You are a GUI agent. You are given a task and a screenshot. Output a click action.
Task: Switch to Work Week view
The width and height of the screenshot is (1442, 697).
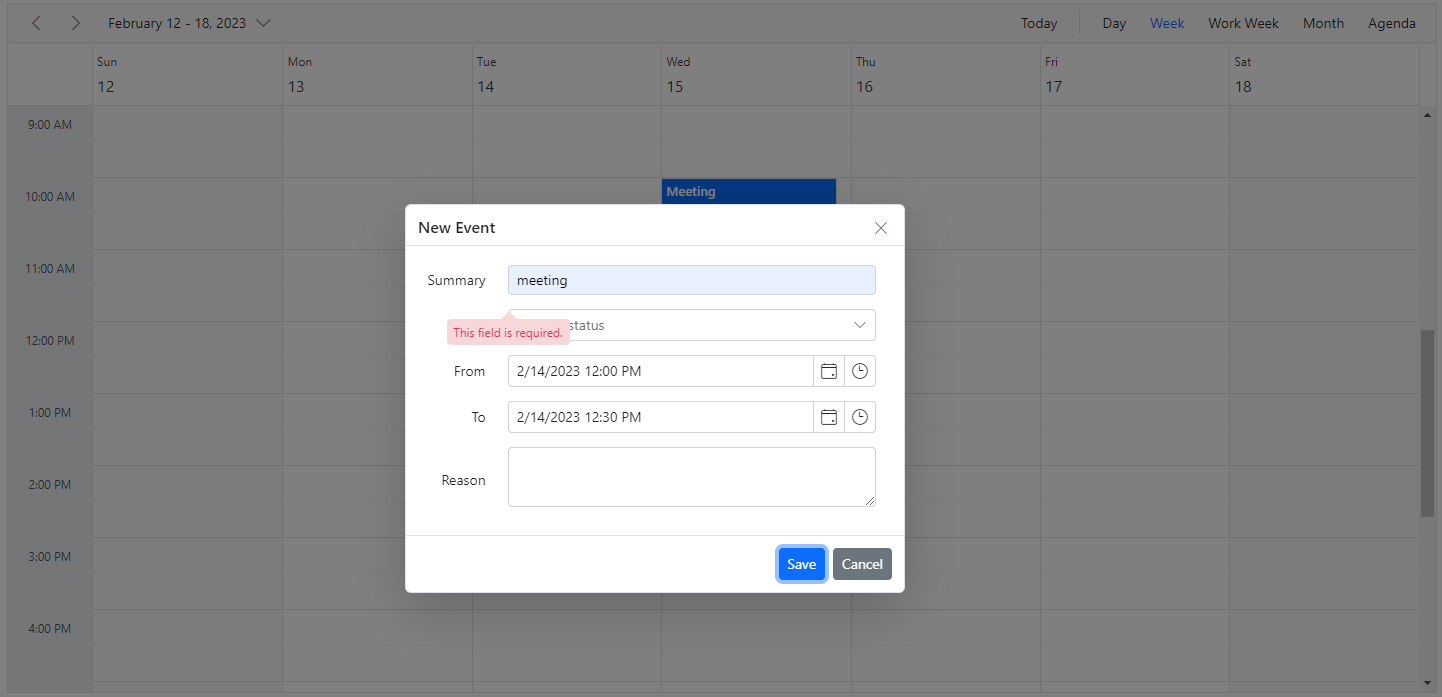1243,23
